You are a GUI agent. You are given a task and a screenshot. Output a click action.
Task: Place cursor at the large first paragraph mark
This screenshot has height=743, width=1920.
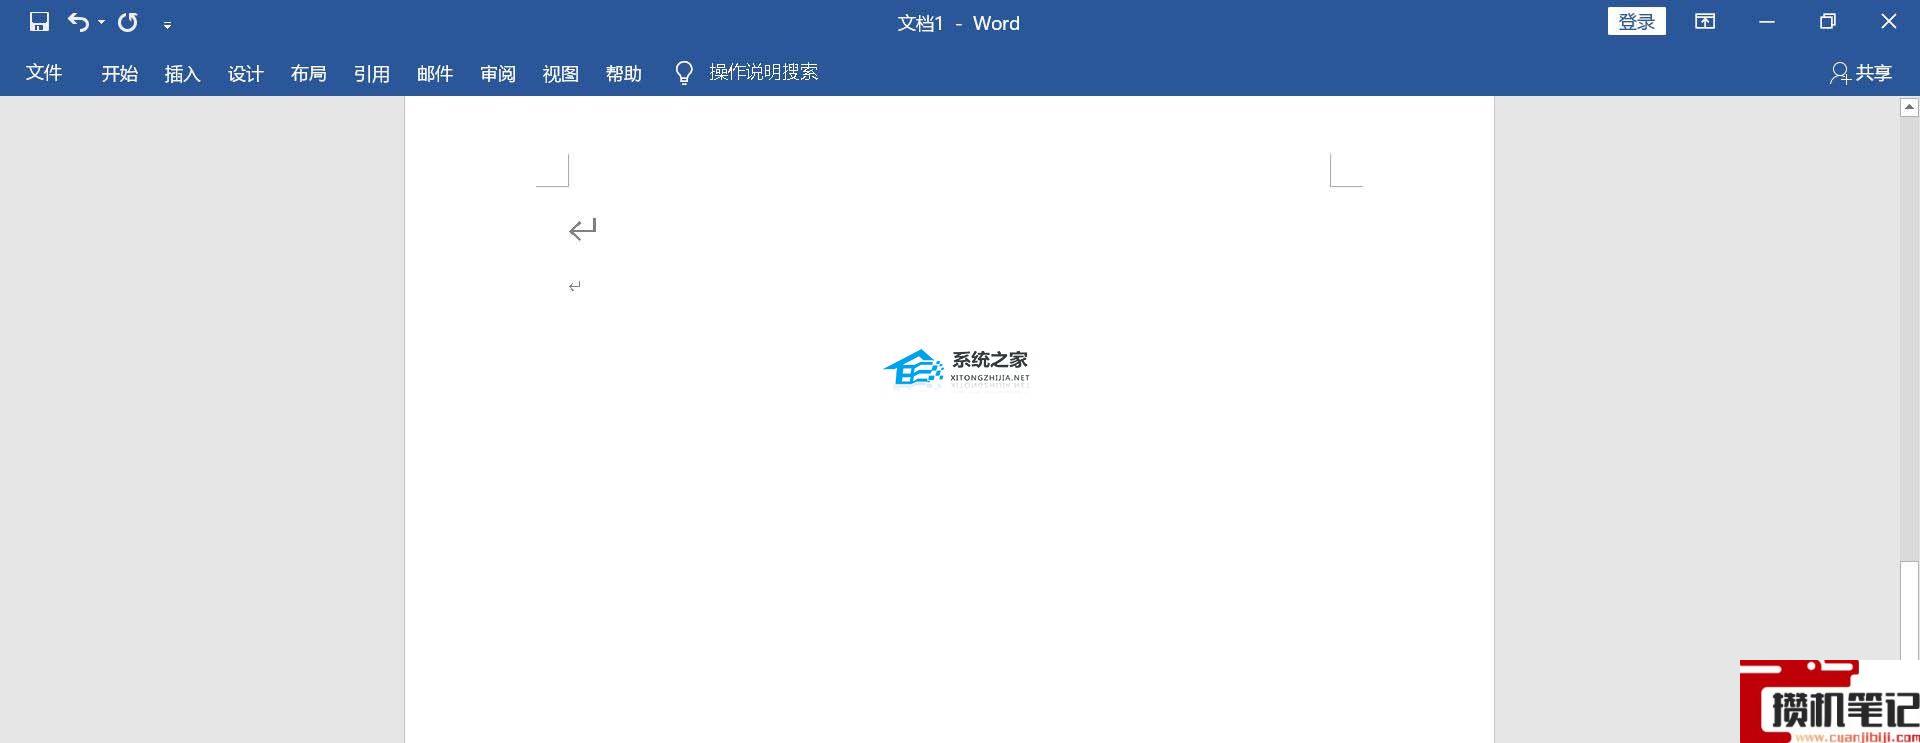(x=583, y=230)
